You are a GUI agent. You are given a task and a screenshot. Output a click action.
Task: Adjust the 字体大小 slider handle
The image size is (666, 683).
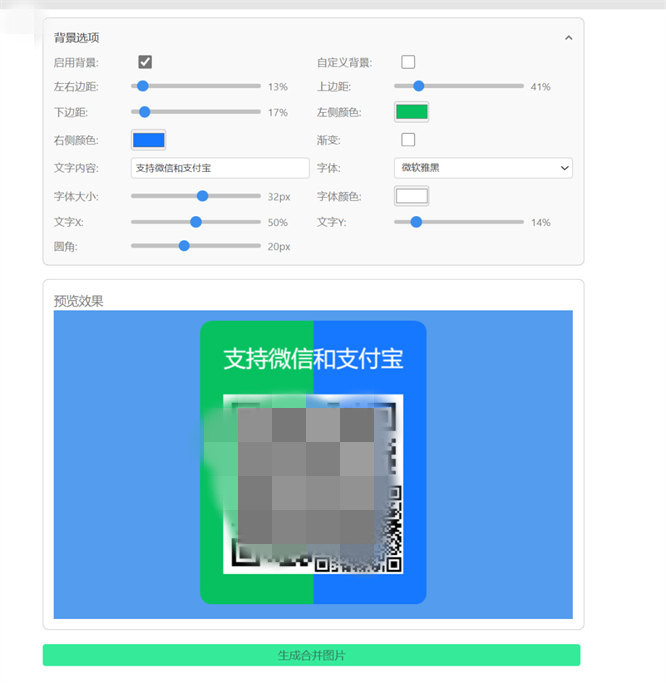click(202, 196)
